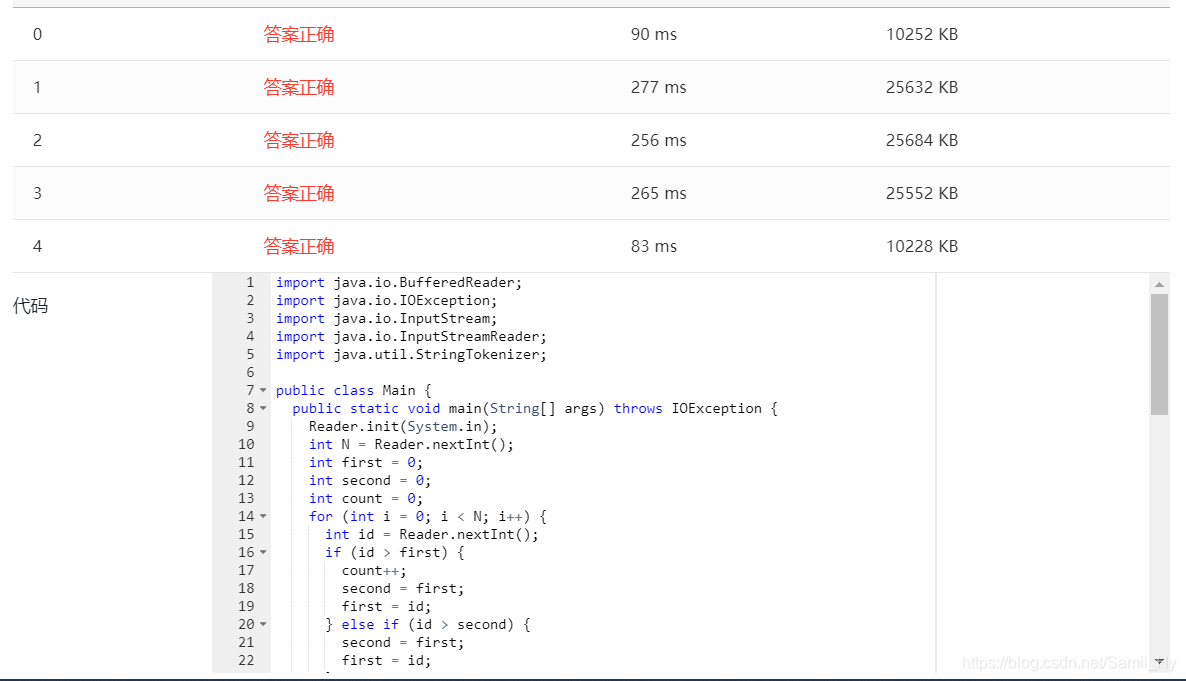Screen dimensions: 1186x681
Task: Click the public class Main line
Action: click(x=353, y=390)
